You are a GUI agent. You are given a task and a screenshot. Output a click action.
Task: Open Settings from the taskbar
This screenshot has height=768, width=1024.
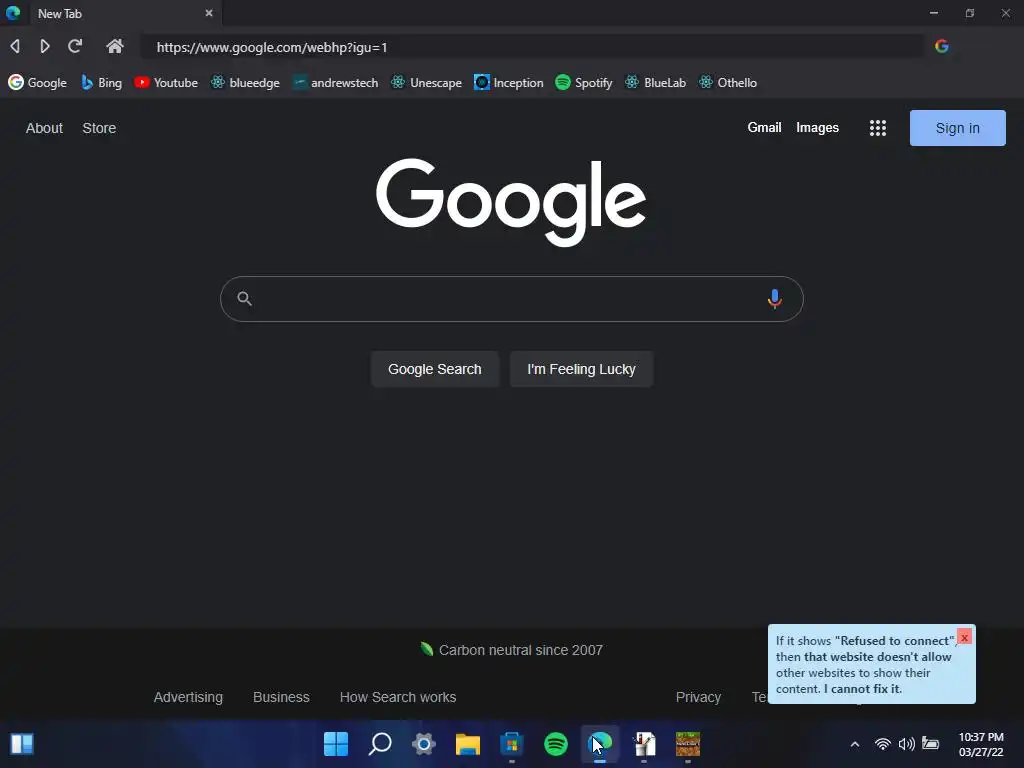423,744
